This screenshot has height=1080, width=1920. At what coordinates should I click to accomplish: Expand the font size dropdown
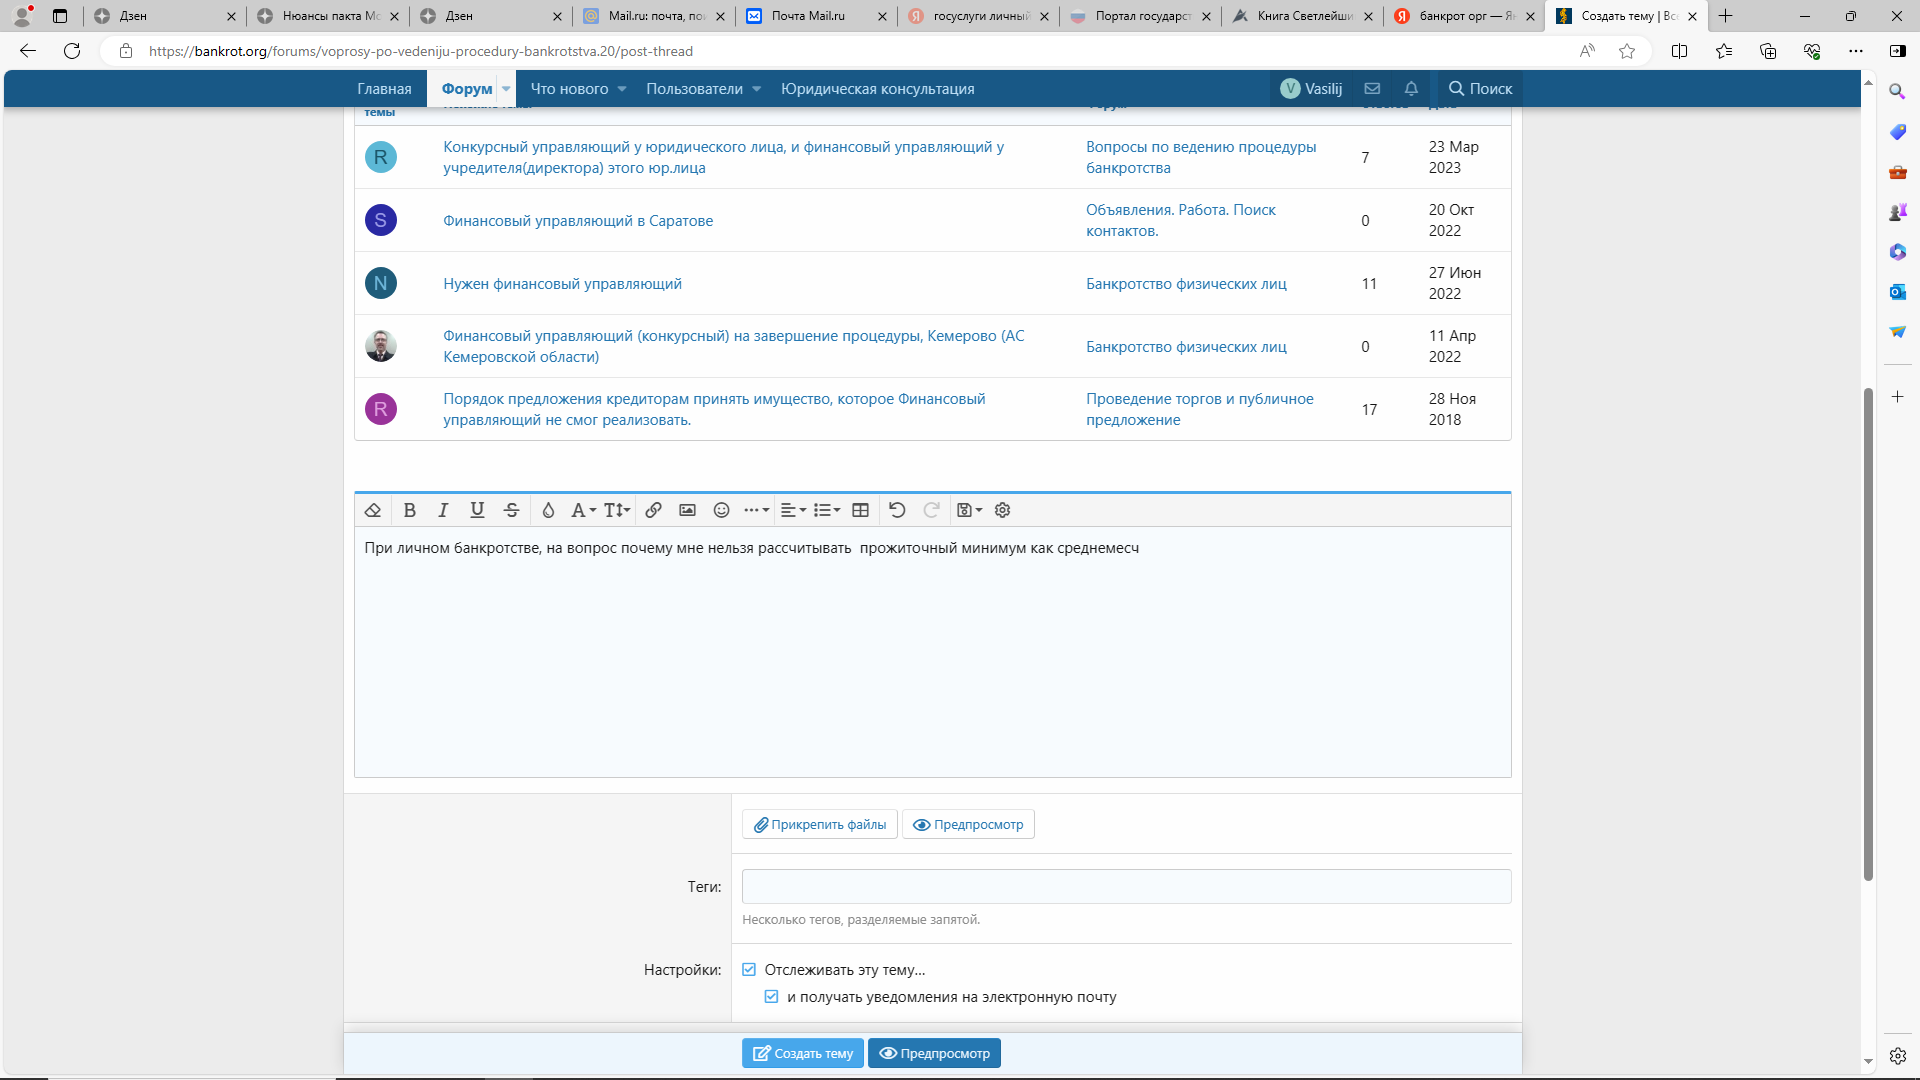[616, 510]
